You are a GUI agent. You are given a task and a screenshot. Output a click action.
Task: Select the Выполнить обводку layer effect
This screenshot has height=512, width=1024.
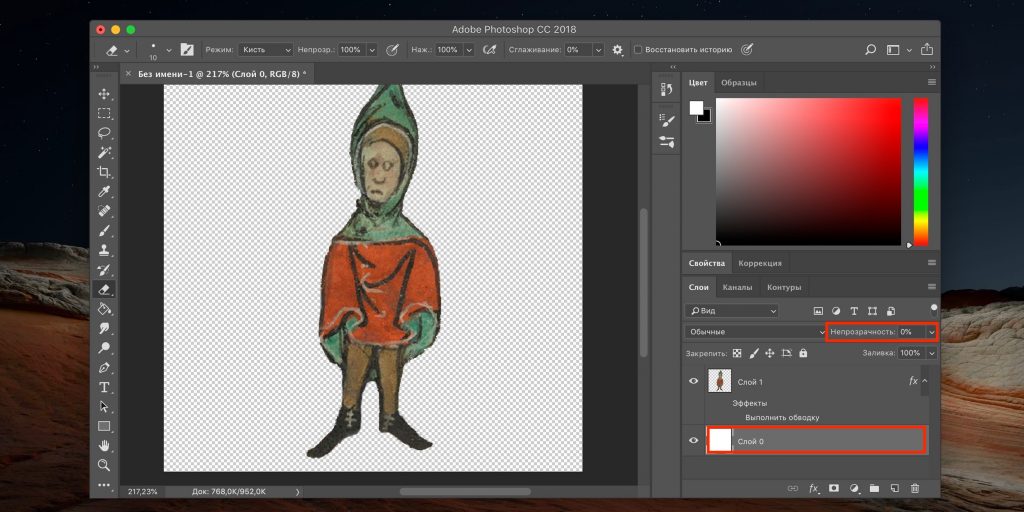[782, 417]
